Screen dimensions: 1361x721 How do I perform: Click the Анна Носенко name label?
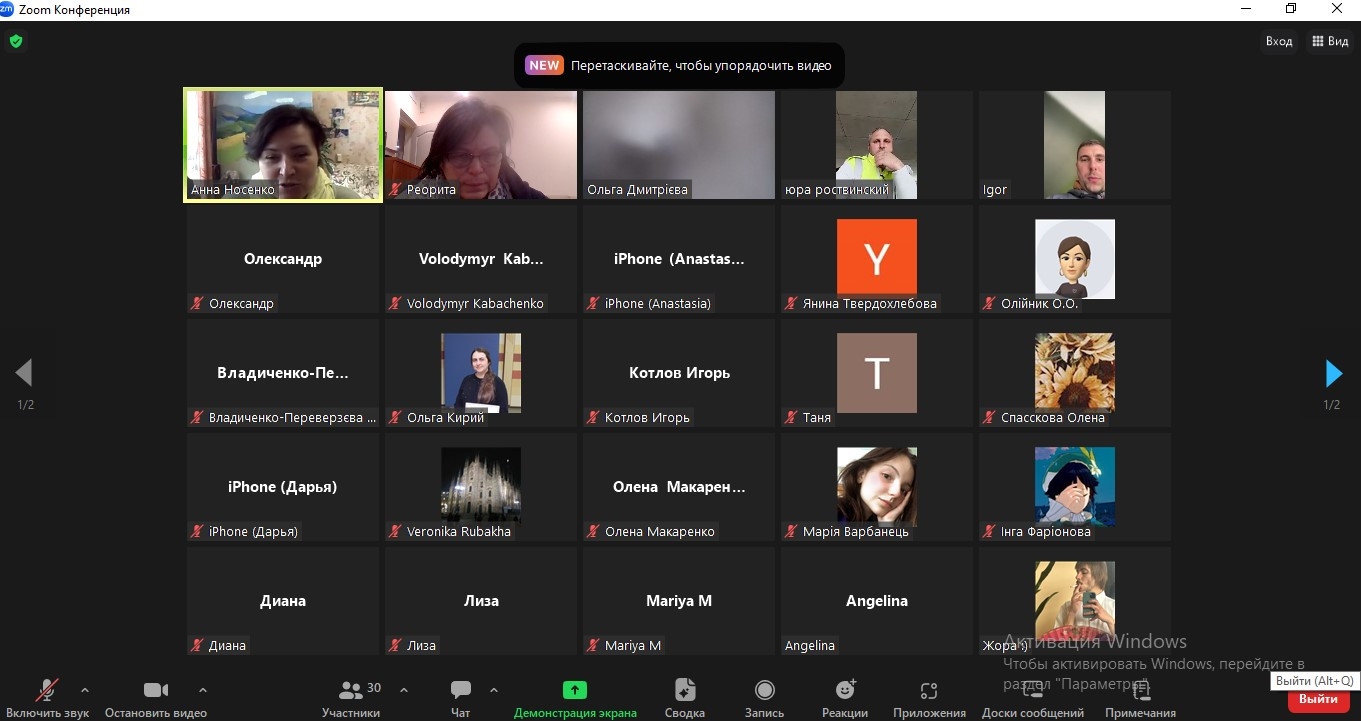click(x=233, y=190)
